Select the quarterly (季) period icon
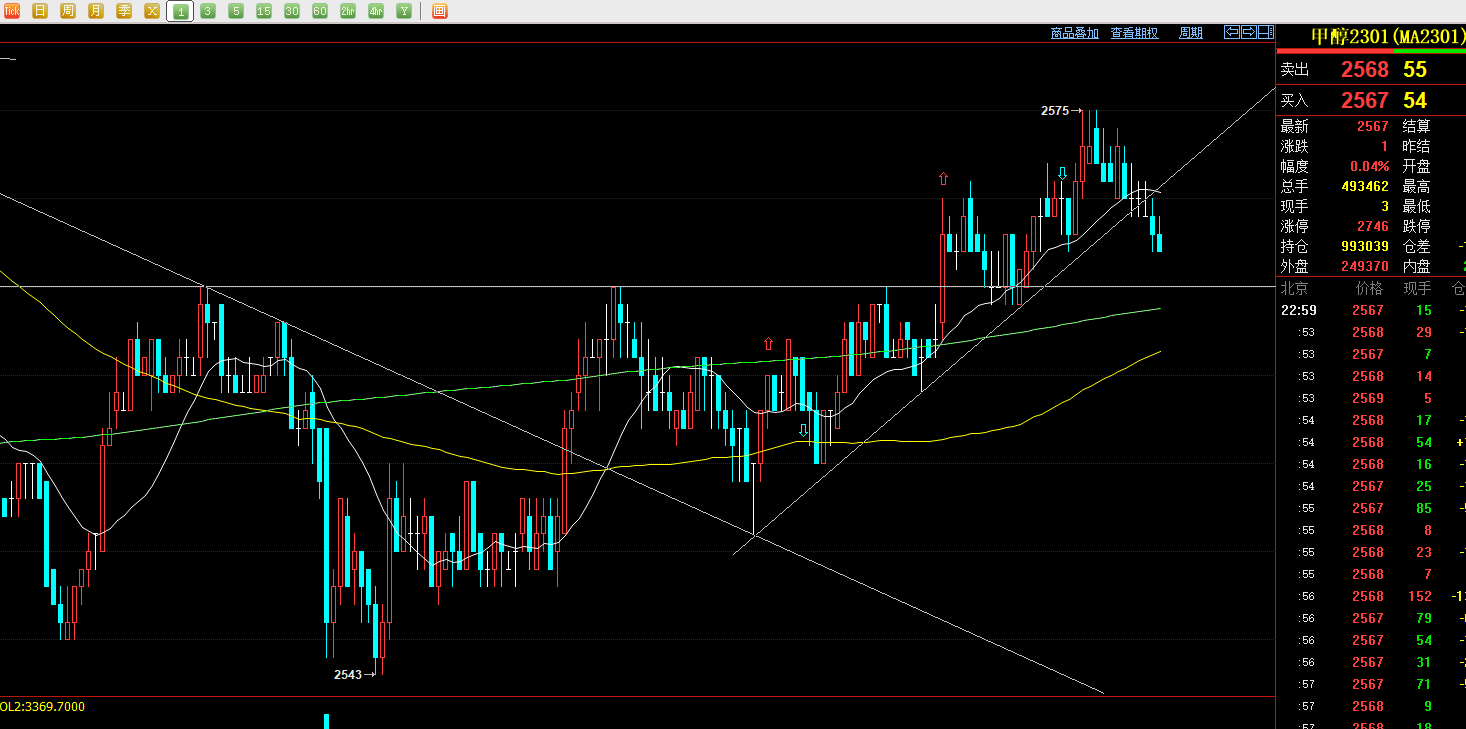Image resolution: width=1466 pixels, height=729 pixels. point(124,11)
